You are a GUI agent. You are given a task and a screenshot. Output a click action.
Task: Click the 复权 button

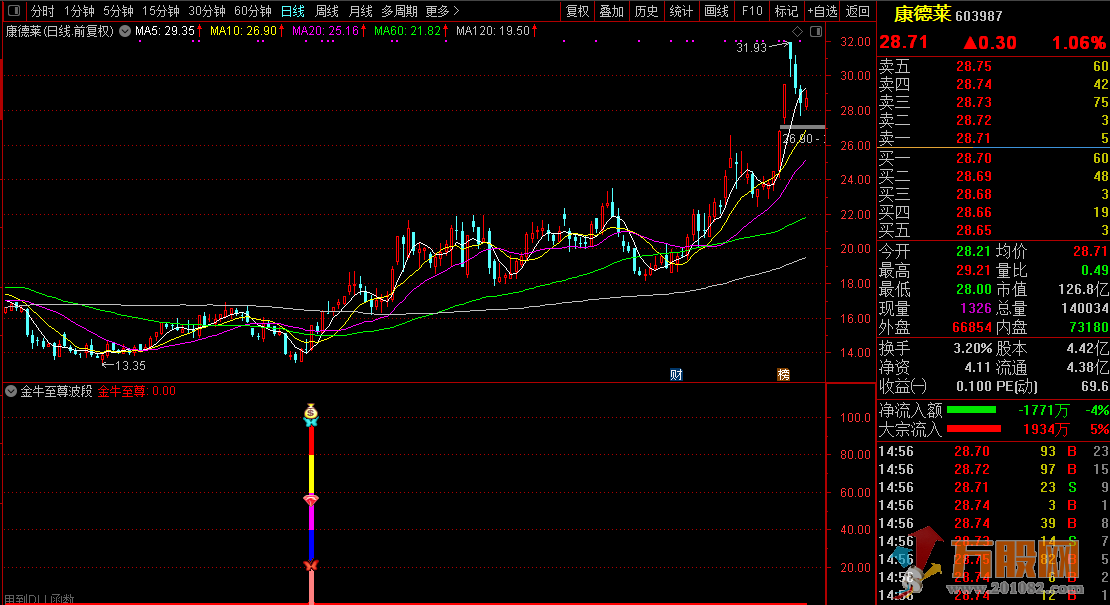point(578,11)
